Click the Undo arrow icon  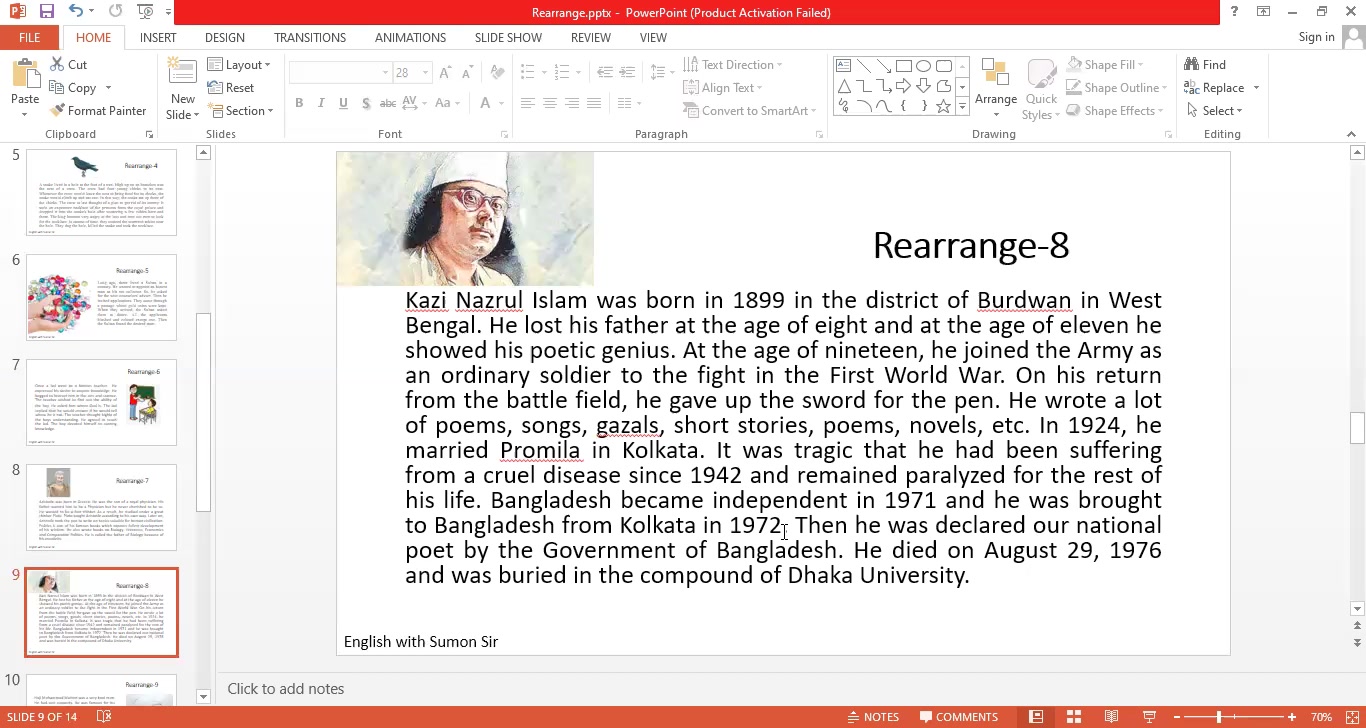coord(77,12)
